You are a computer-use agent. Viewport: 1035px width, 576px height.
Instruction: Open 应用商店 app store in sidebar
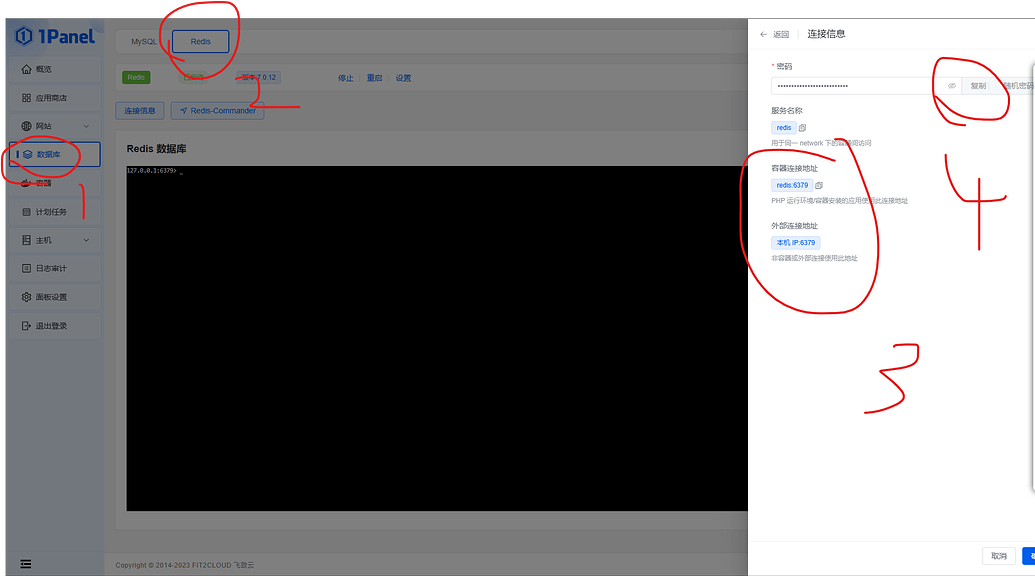click(x=49, y=98)
